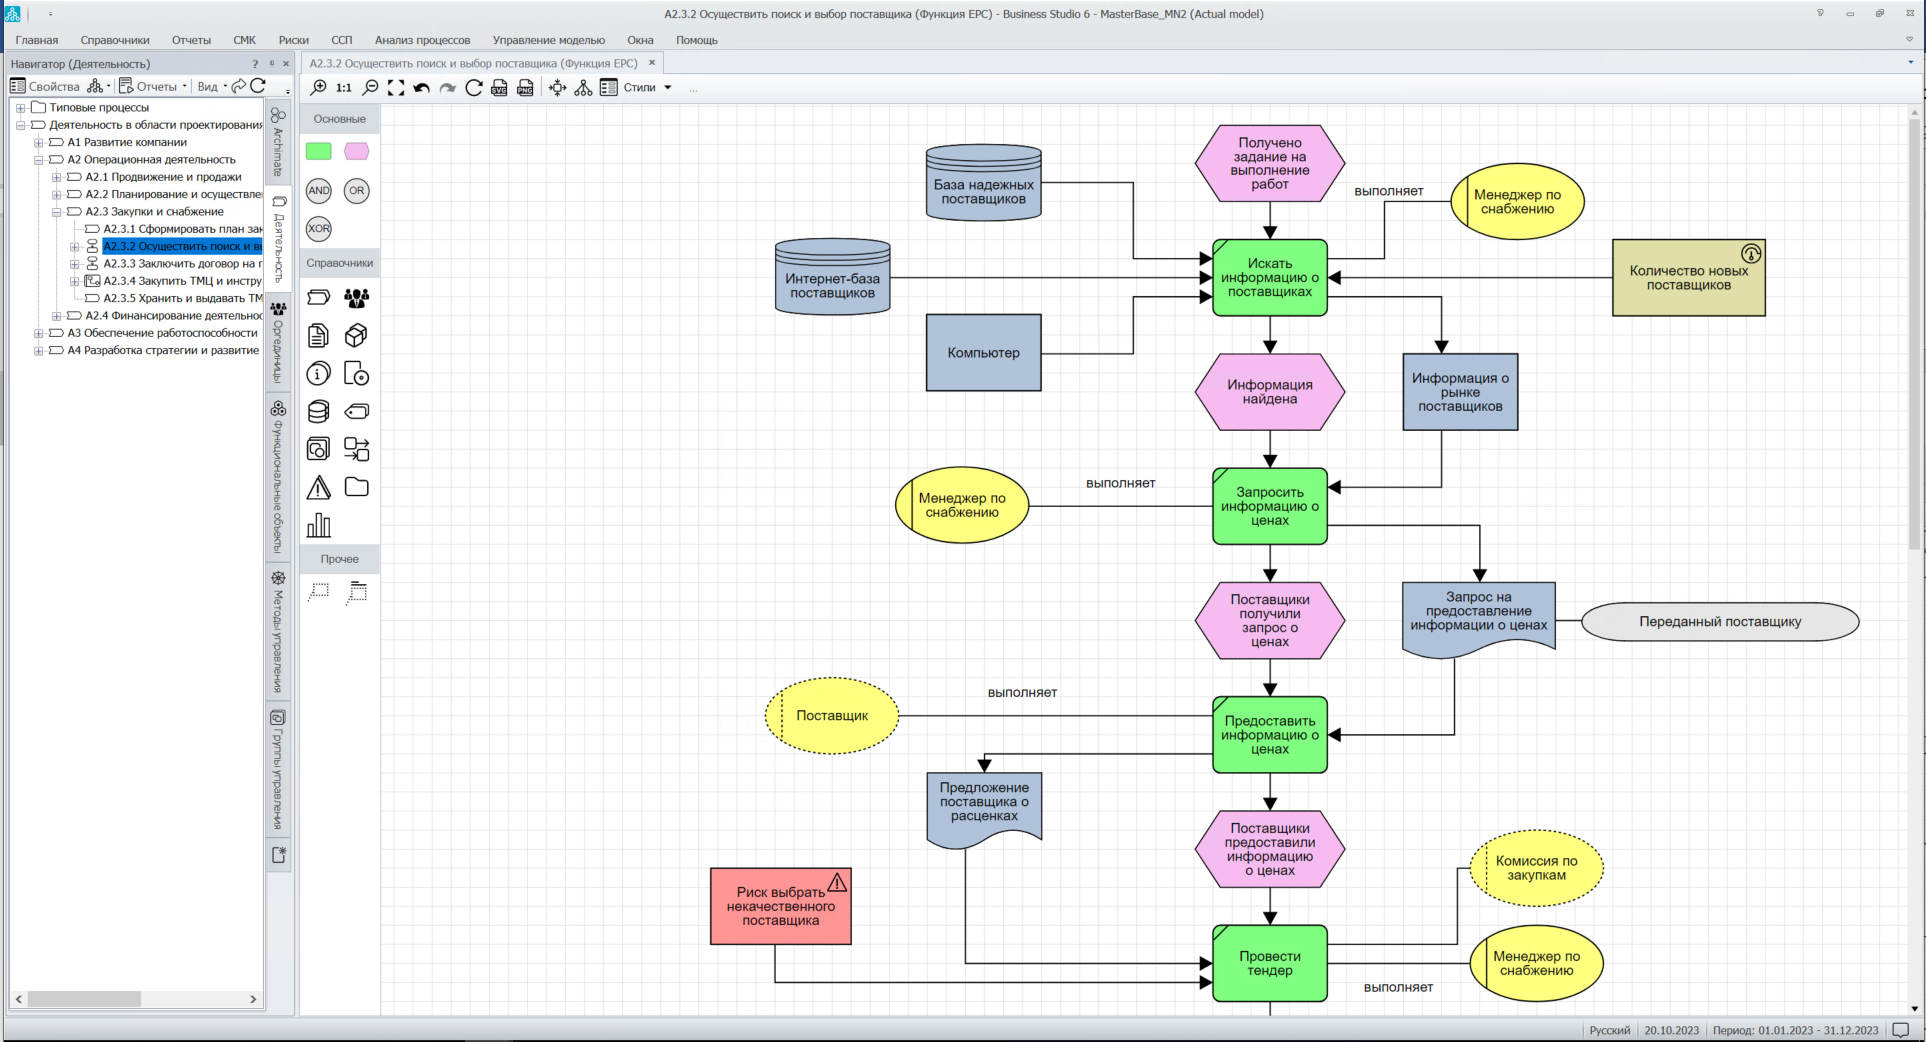Click the fit-to-screen icon in diagram toolbar

(396, 88)
